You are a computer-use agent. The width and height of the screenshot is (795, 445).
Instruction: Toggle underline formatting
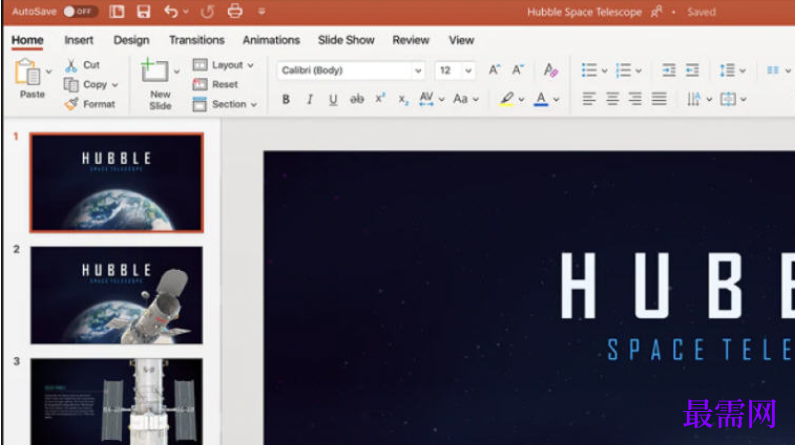click(333, 99)
